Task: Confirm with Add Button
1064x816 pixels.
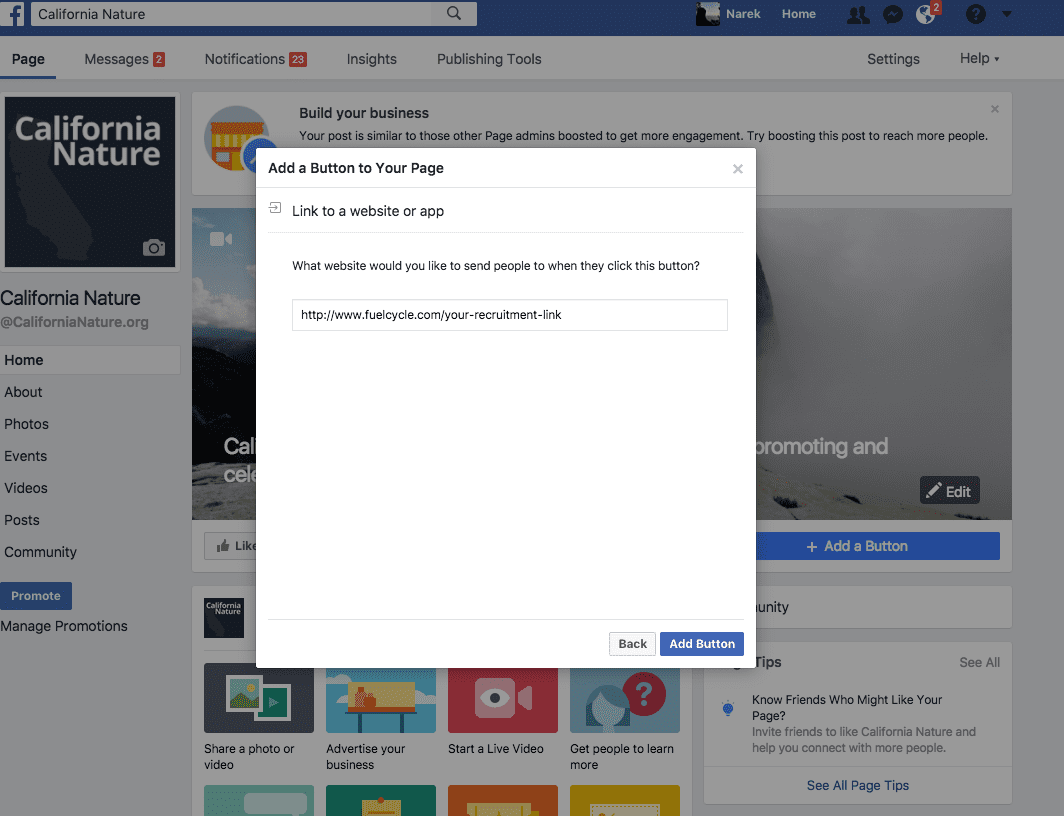Action: pyautogui.click(x=702, y=644)
